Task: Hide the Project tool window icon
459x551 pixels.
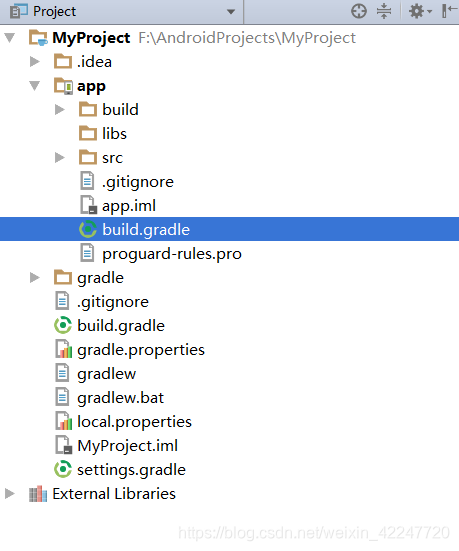Action: coord(450,11)
